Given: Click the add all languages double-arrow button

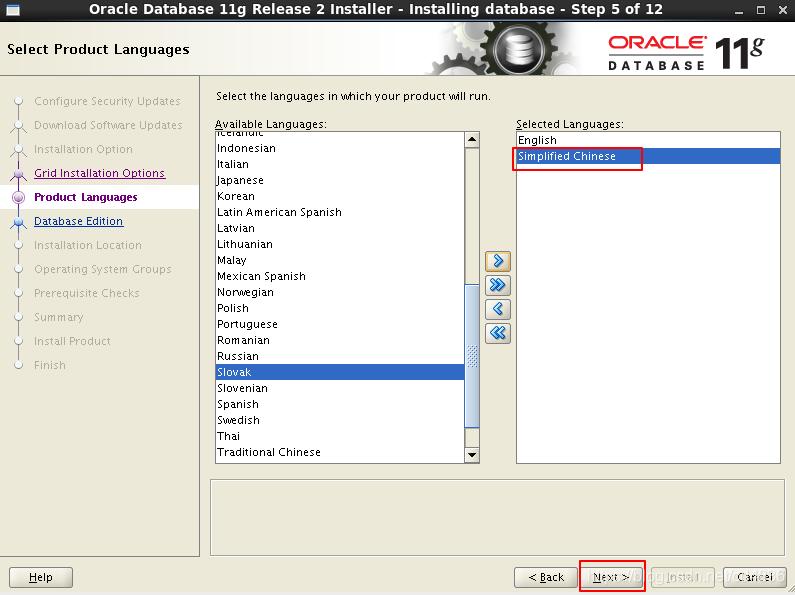Looking at the screenshot, I should [x=497, y=285].
